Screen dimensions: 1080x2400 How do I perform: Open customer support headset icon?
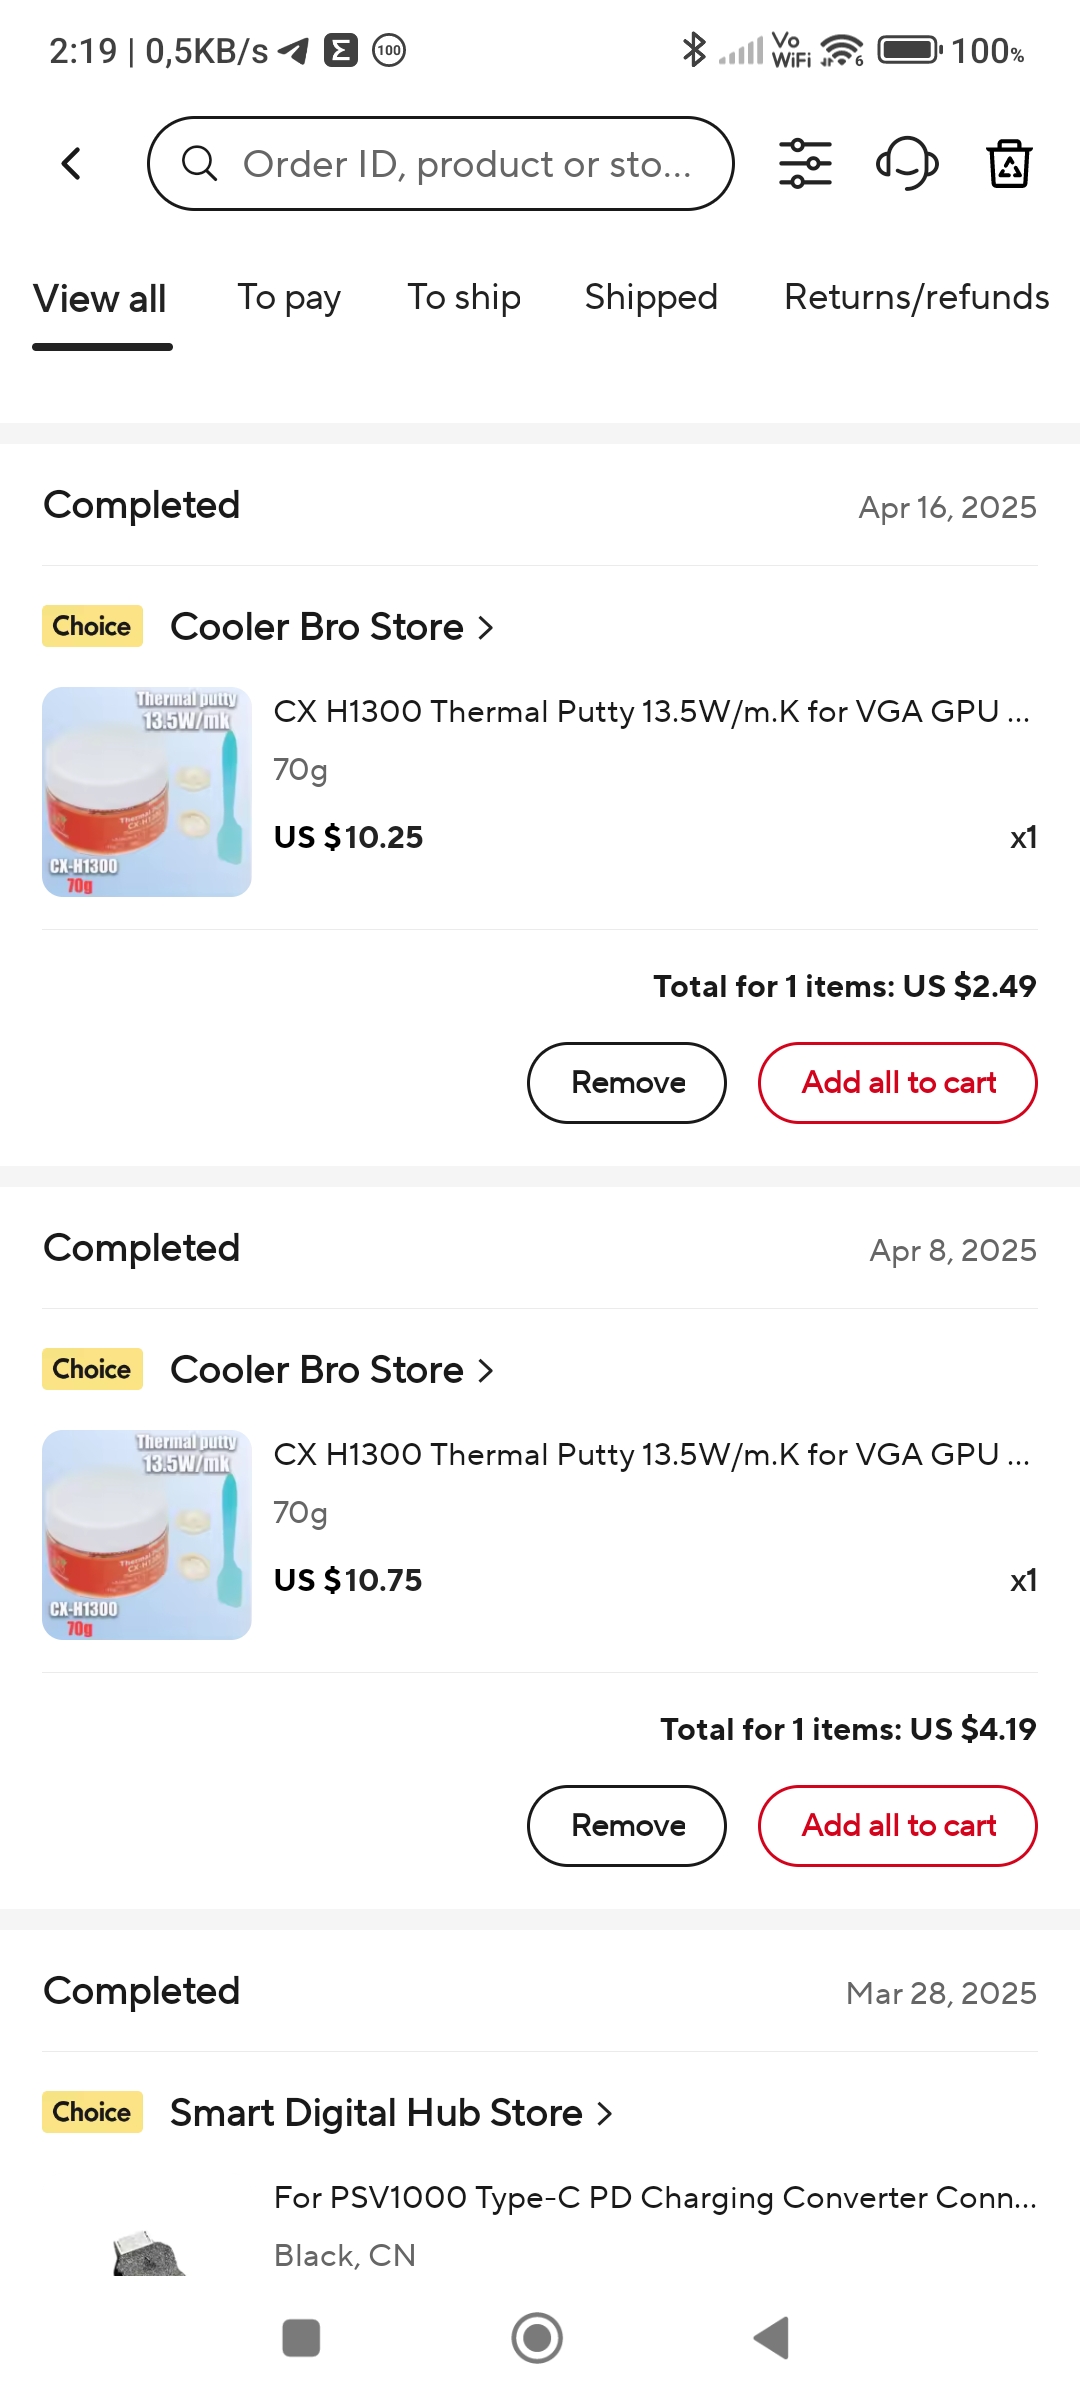pos(907,163)
